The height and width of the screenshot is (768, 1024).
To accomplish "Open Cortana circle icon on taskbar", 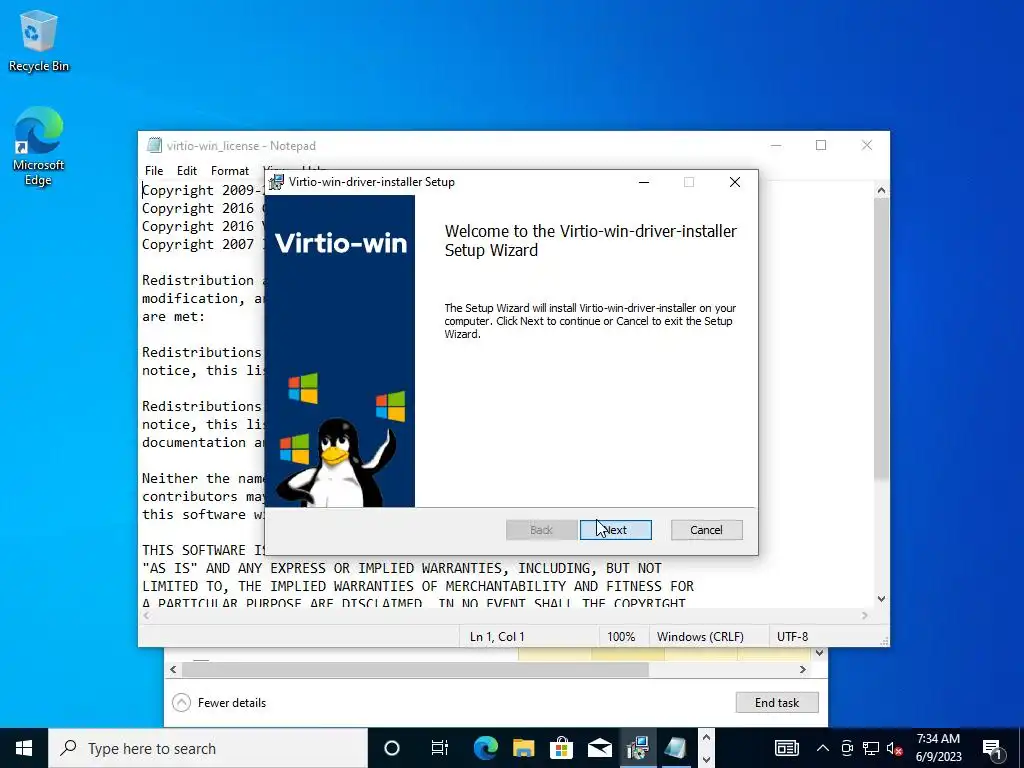I will (x=392, y=748).
